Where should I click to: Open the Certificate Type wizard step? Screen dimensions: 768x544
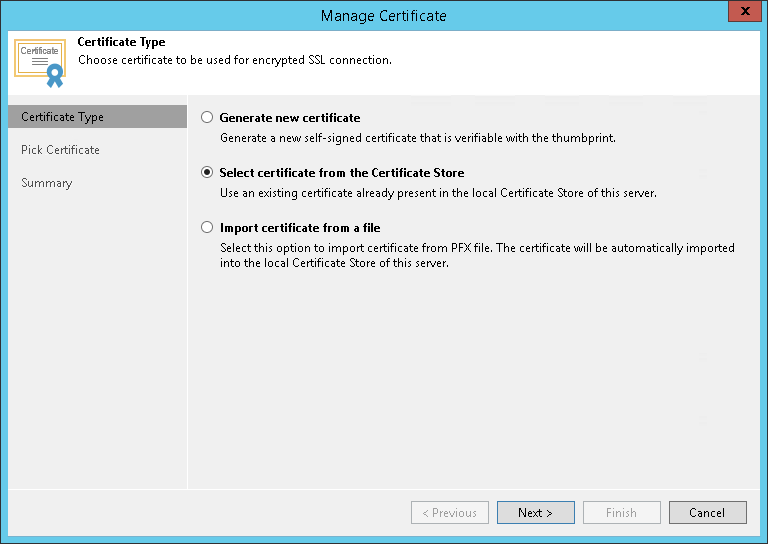click(62, 117)
